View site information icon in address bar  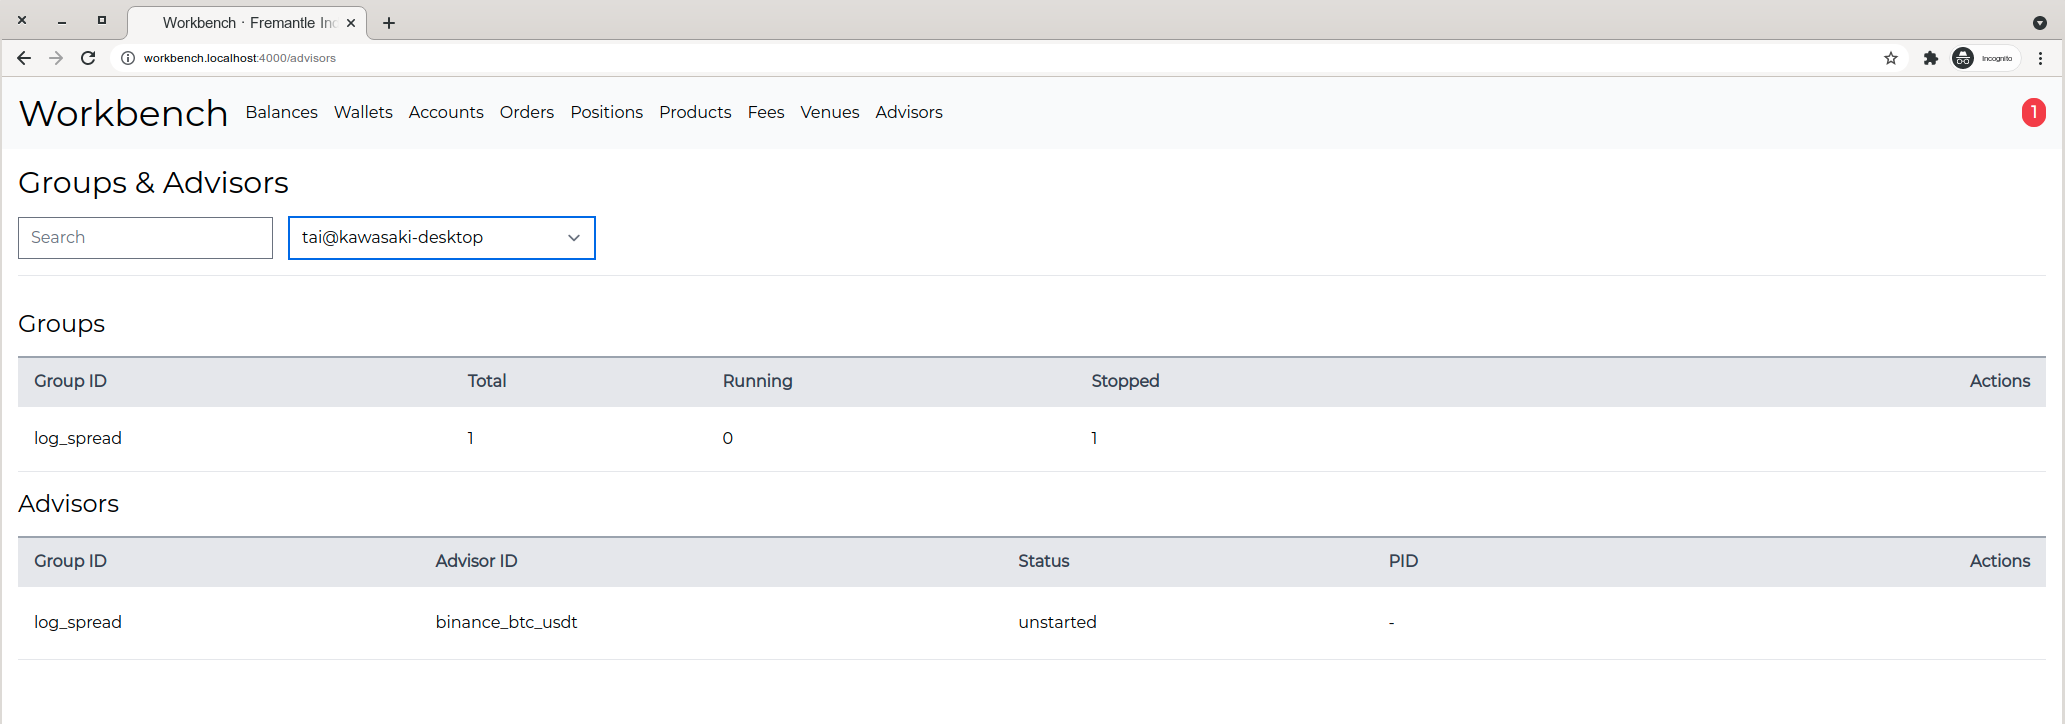[128, 58]
